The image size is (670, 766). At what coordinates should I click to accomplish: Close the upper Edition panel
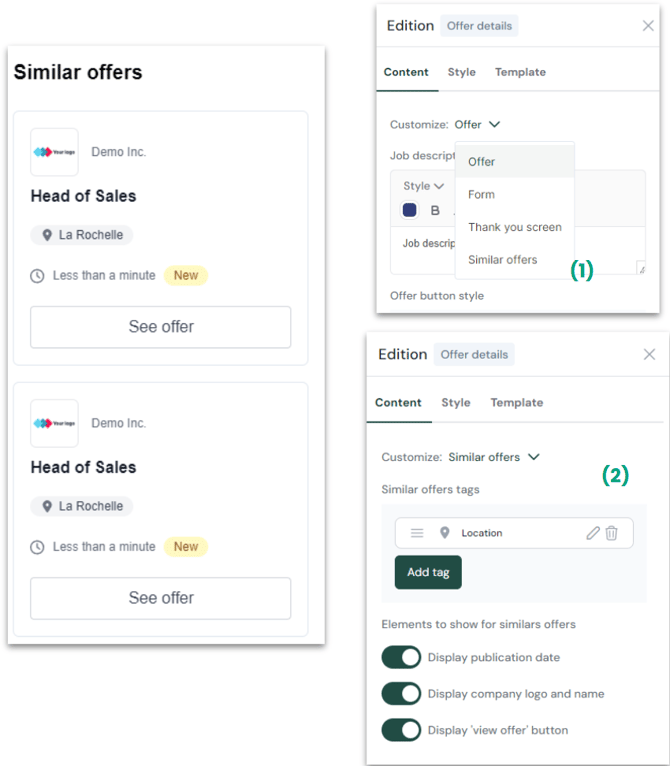[x=648, y=26]
